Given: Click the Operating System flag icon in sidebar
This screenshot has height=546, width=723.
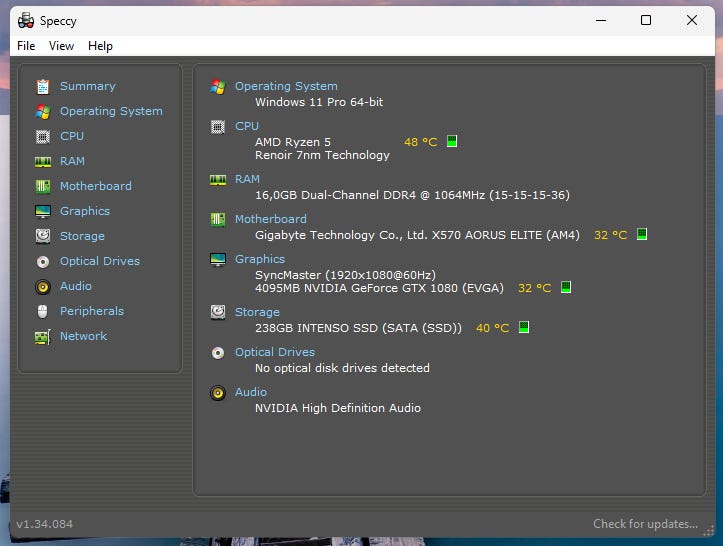Looking at the screenshot, I should (x=43, y=111).
